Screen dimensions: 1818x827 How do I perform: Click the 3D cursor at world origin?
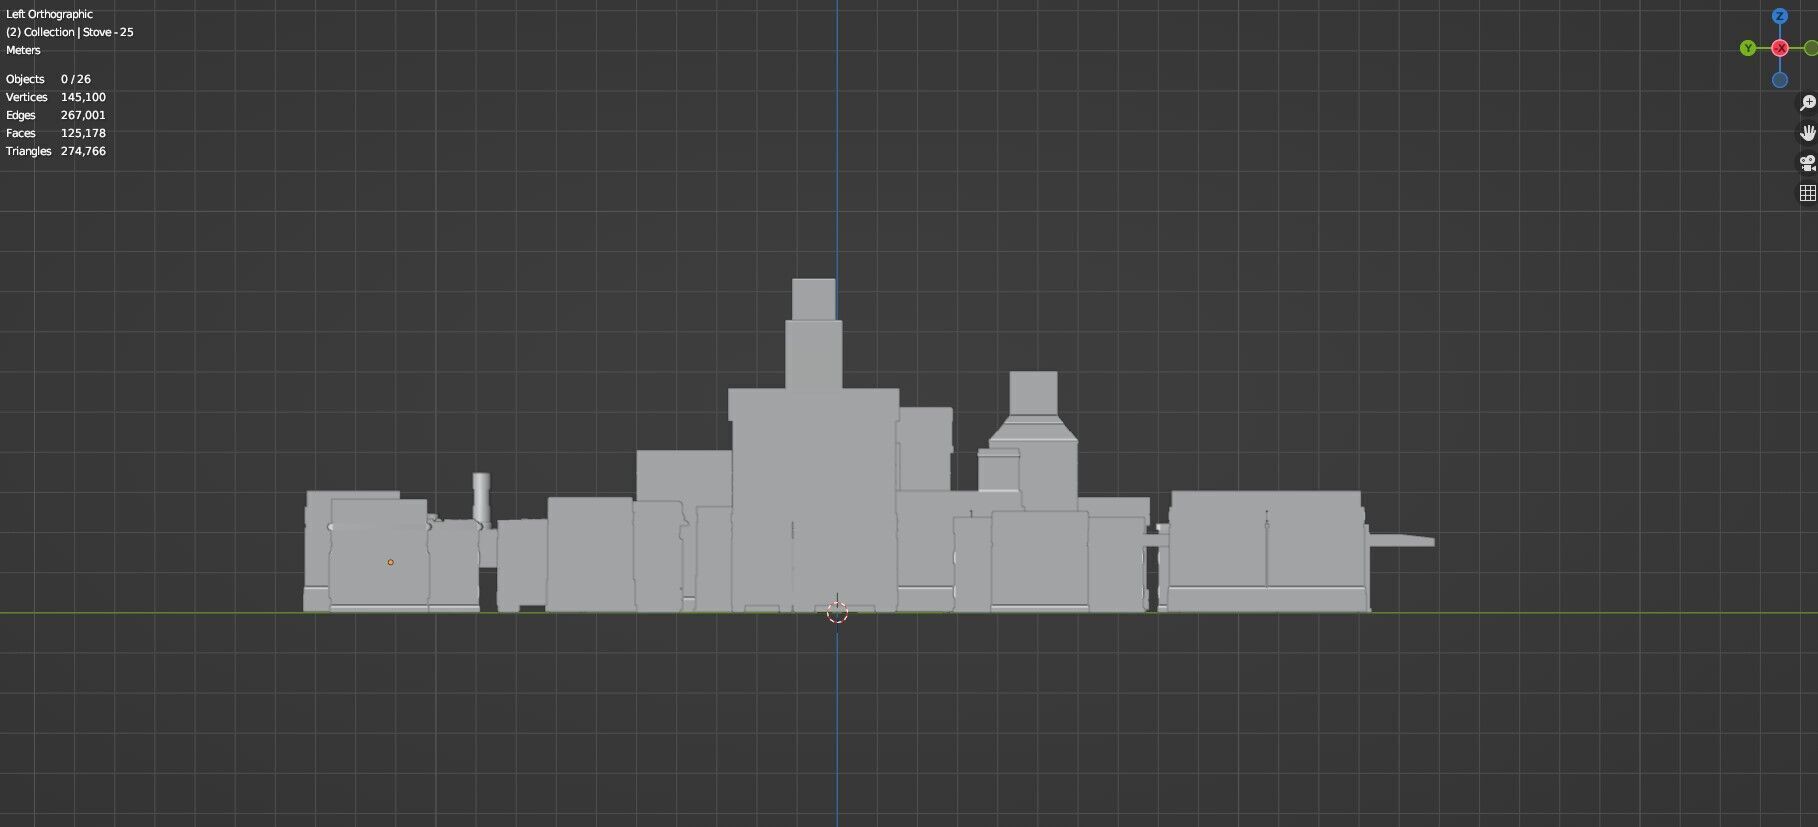click(x=837, y=612)
